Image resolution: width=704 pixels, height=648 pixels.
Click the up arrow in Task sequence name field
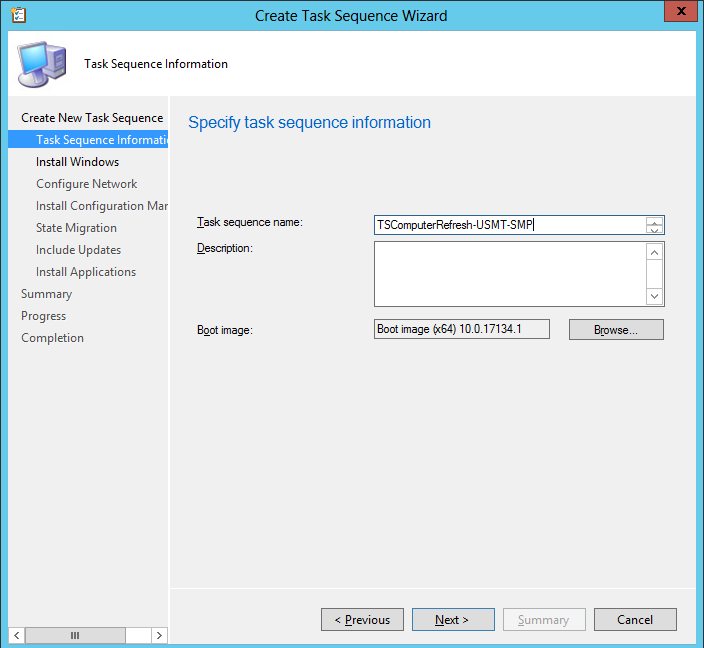[654, 221]
